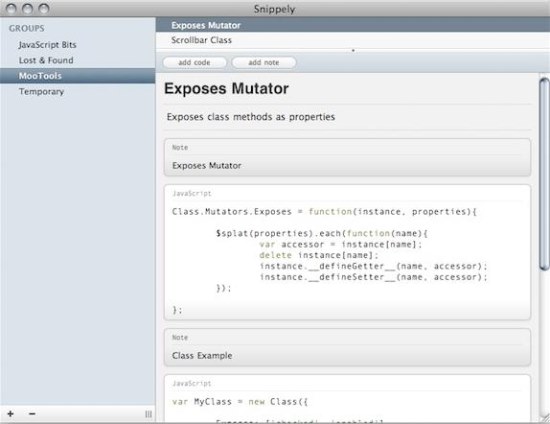Click the Exposes Mutator note block
Image resolution: width=550 pixels, height=424 pixels.
[x=347, y=157]
